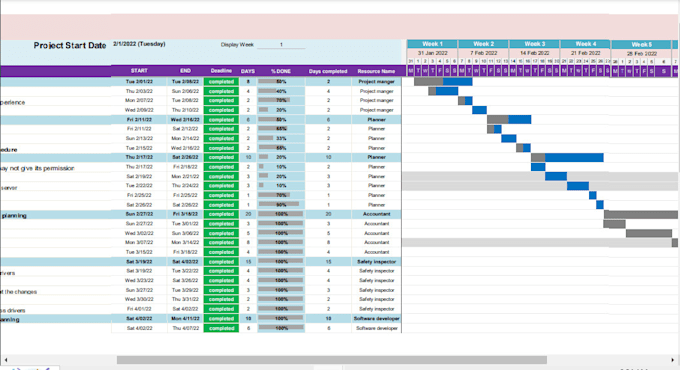Click the 14 Feb 2022 week date

click(x=535, y=53)
